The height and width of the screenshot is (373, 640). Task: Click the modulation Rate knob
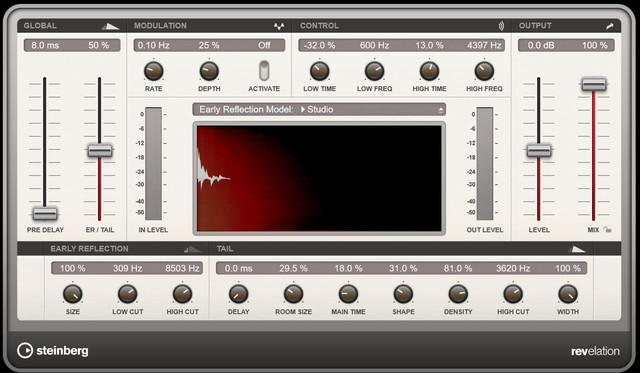pos(153,71)
